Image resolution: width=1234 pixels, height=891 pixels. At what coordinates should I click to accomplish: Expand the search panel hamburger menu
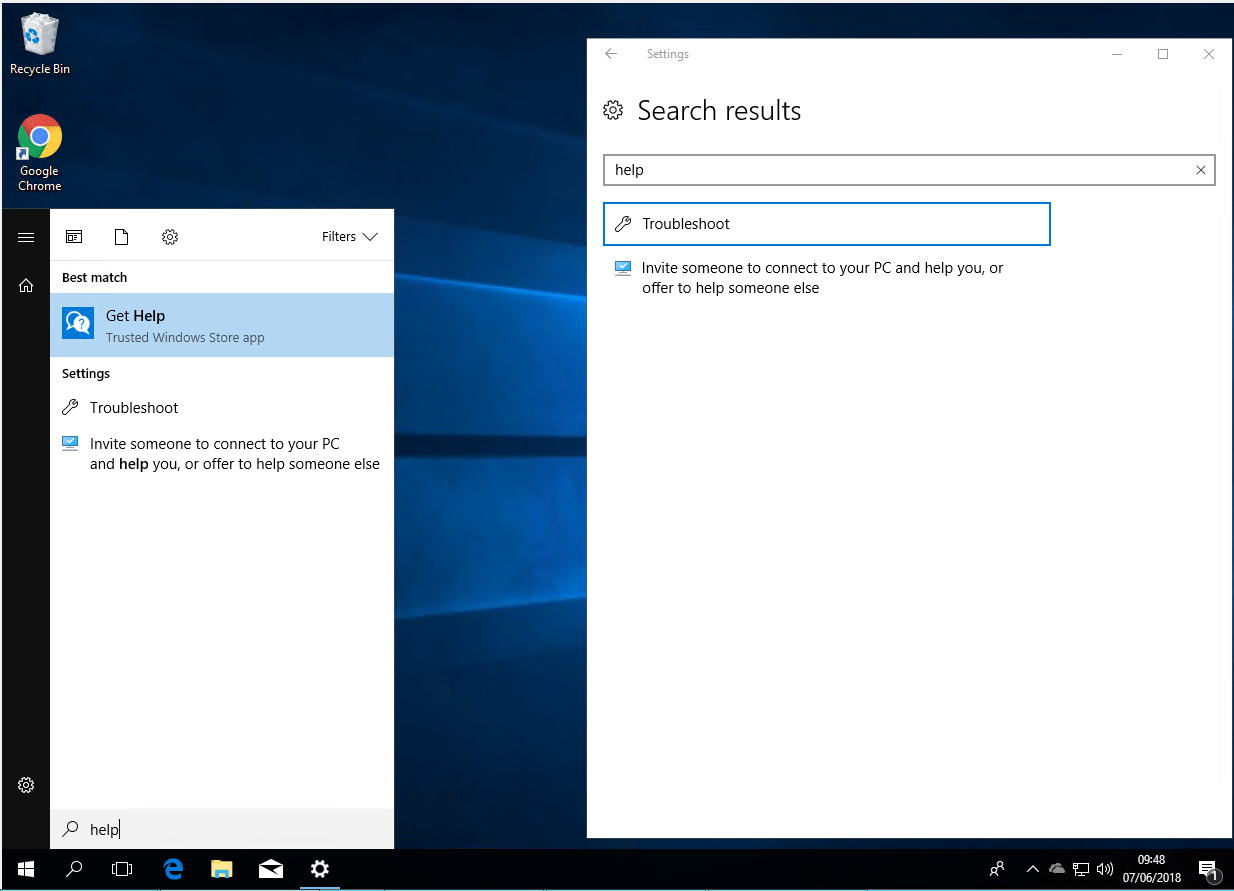26,237
